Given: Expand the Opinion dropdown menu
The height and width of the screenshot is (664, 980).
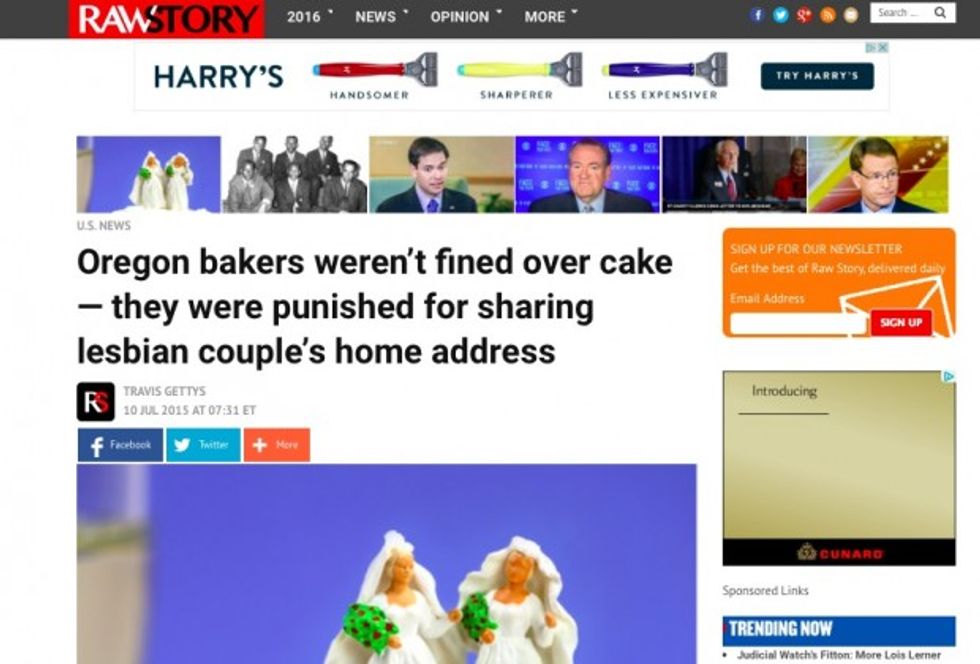Looking at the screenshot, I should [466, 17].
